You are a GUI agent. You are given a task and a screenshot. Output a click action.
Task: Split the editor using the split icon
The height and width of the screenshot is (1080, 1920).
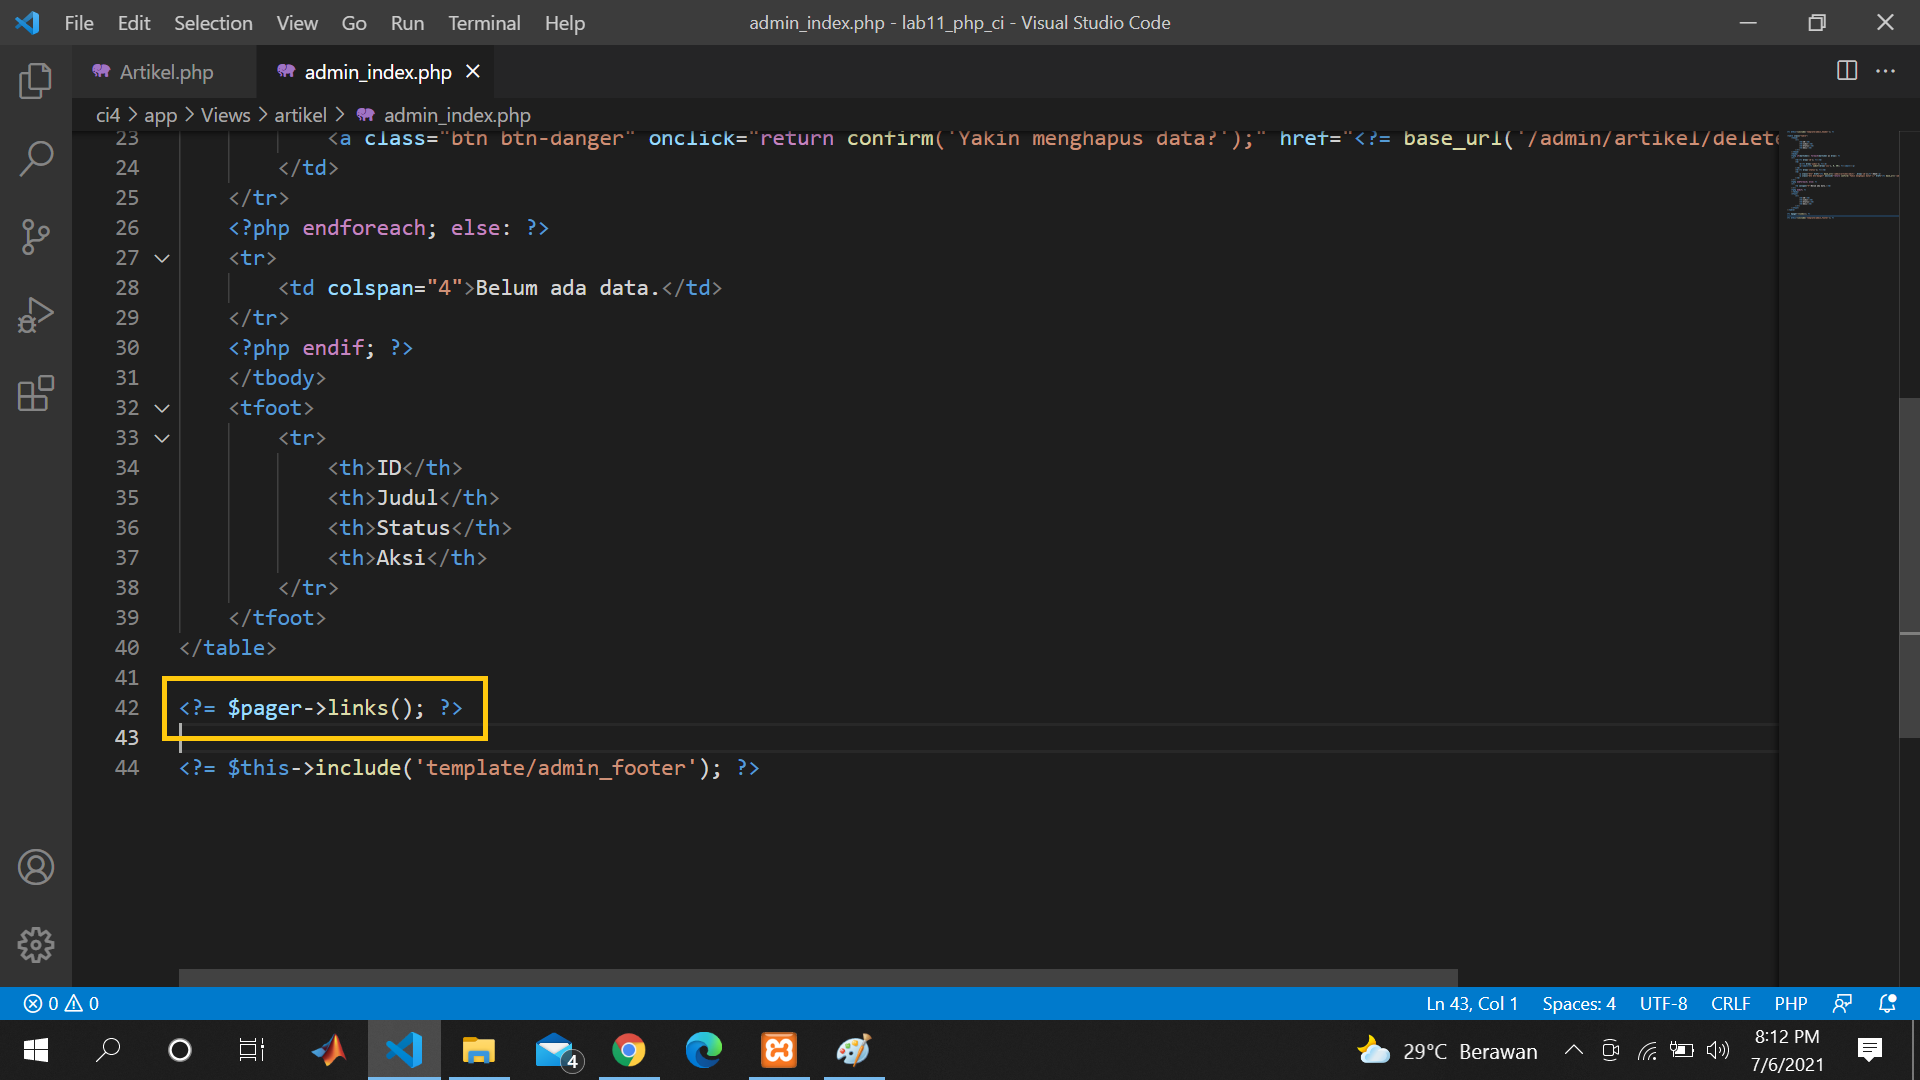[1845, 71]
